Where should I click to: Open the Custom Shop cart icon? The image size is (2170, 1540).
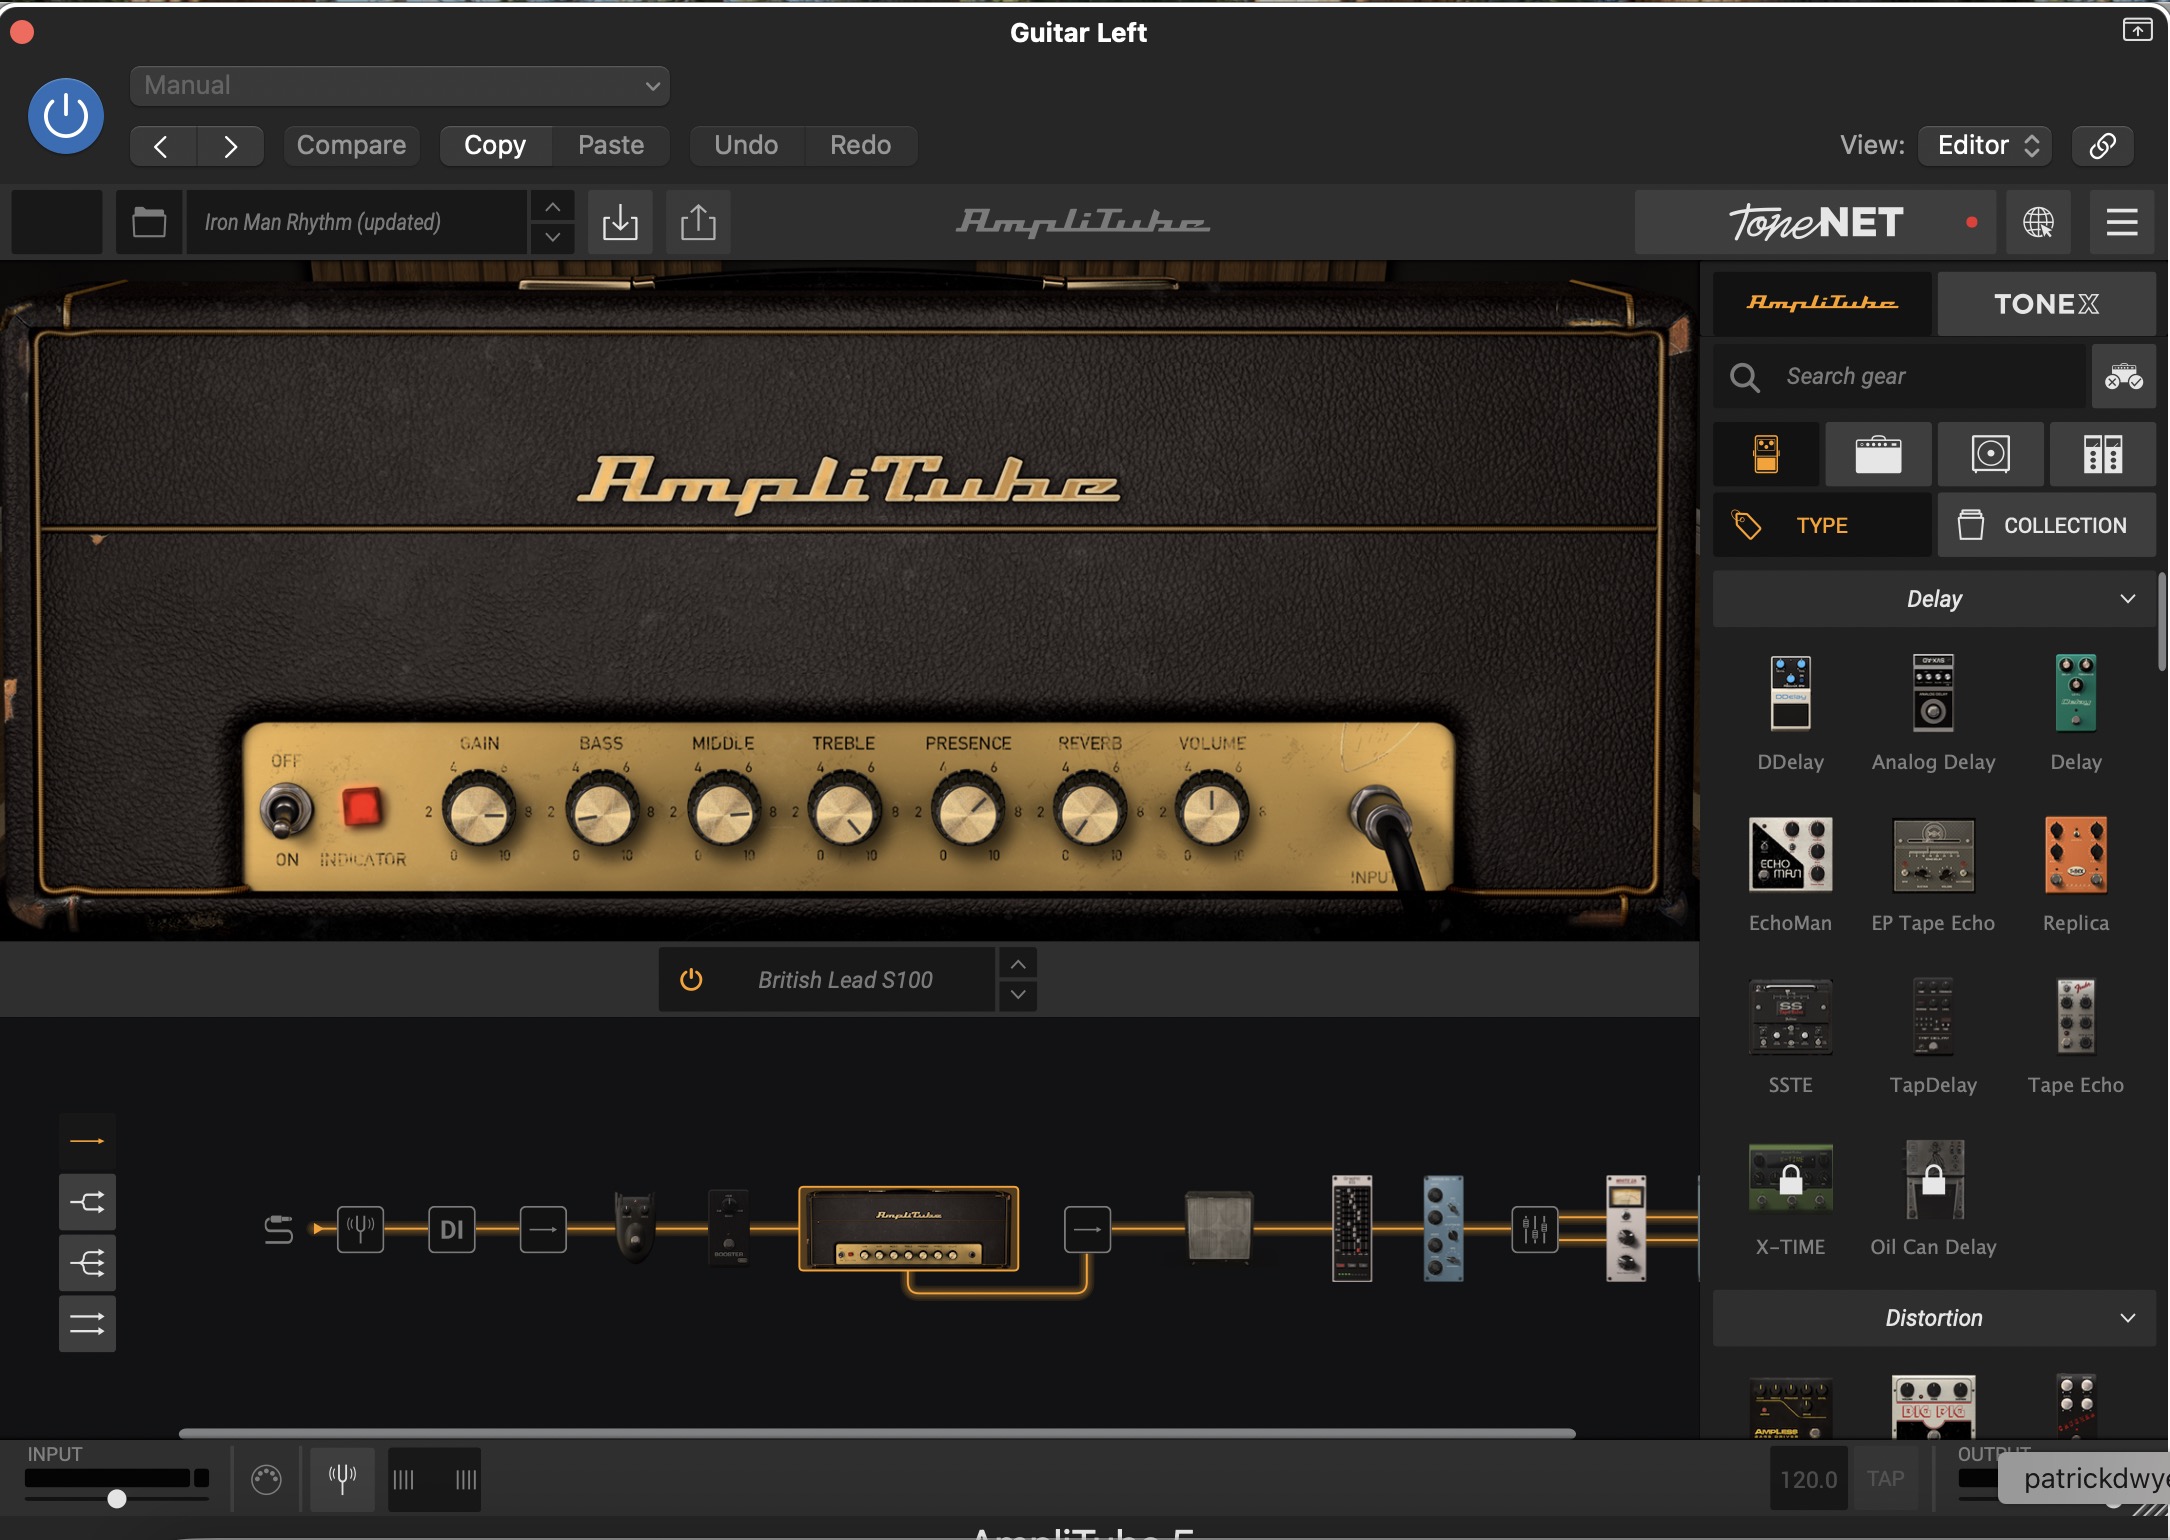pyautogui.click(x=2124, y=376)
